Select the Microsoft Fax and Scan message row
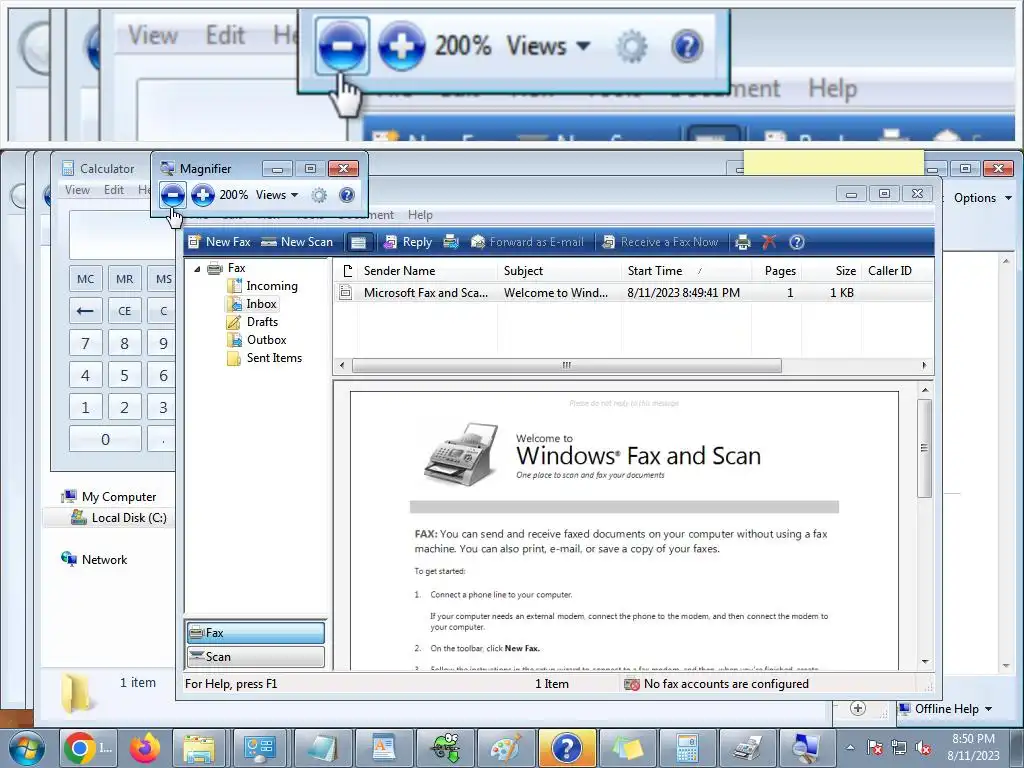The width and height of the screenshot is (1024, 768). pyautogui.click(x=633, y=293)
